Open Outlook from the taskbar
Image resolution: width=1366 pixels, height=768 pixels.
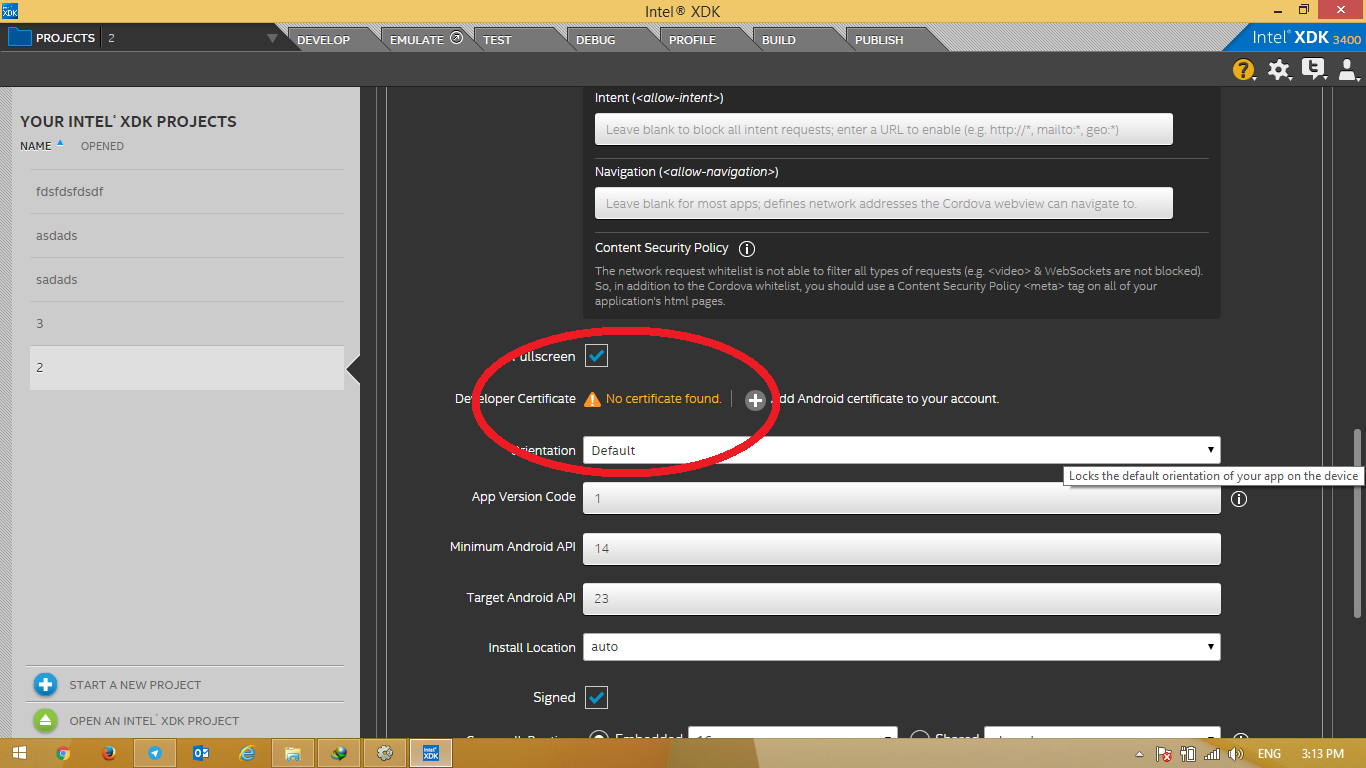[x=201, y=753]
